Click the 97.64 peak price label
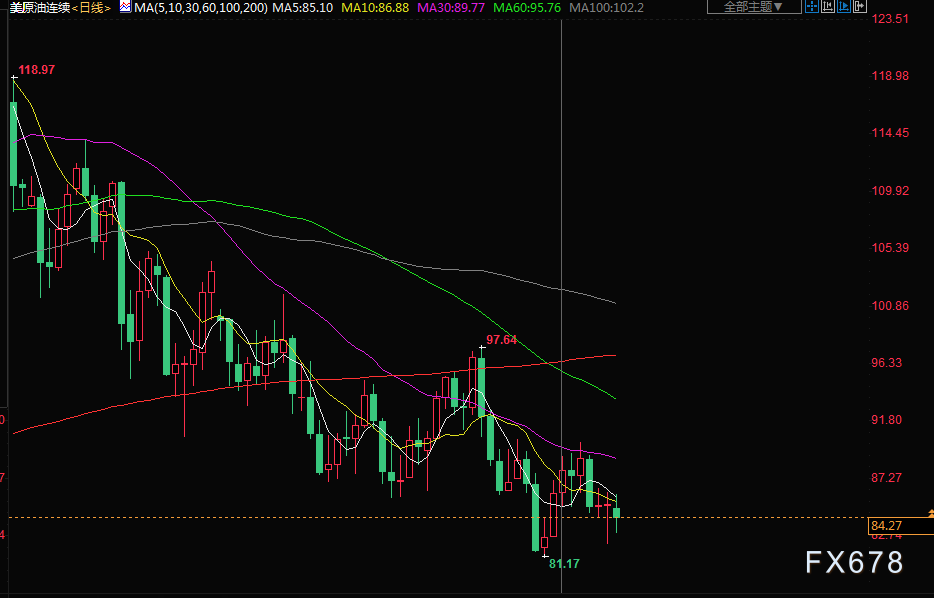 (501, 340)
